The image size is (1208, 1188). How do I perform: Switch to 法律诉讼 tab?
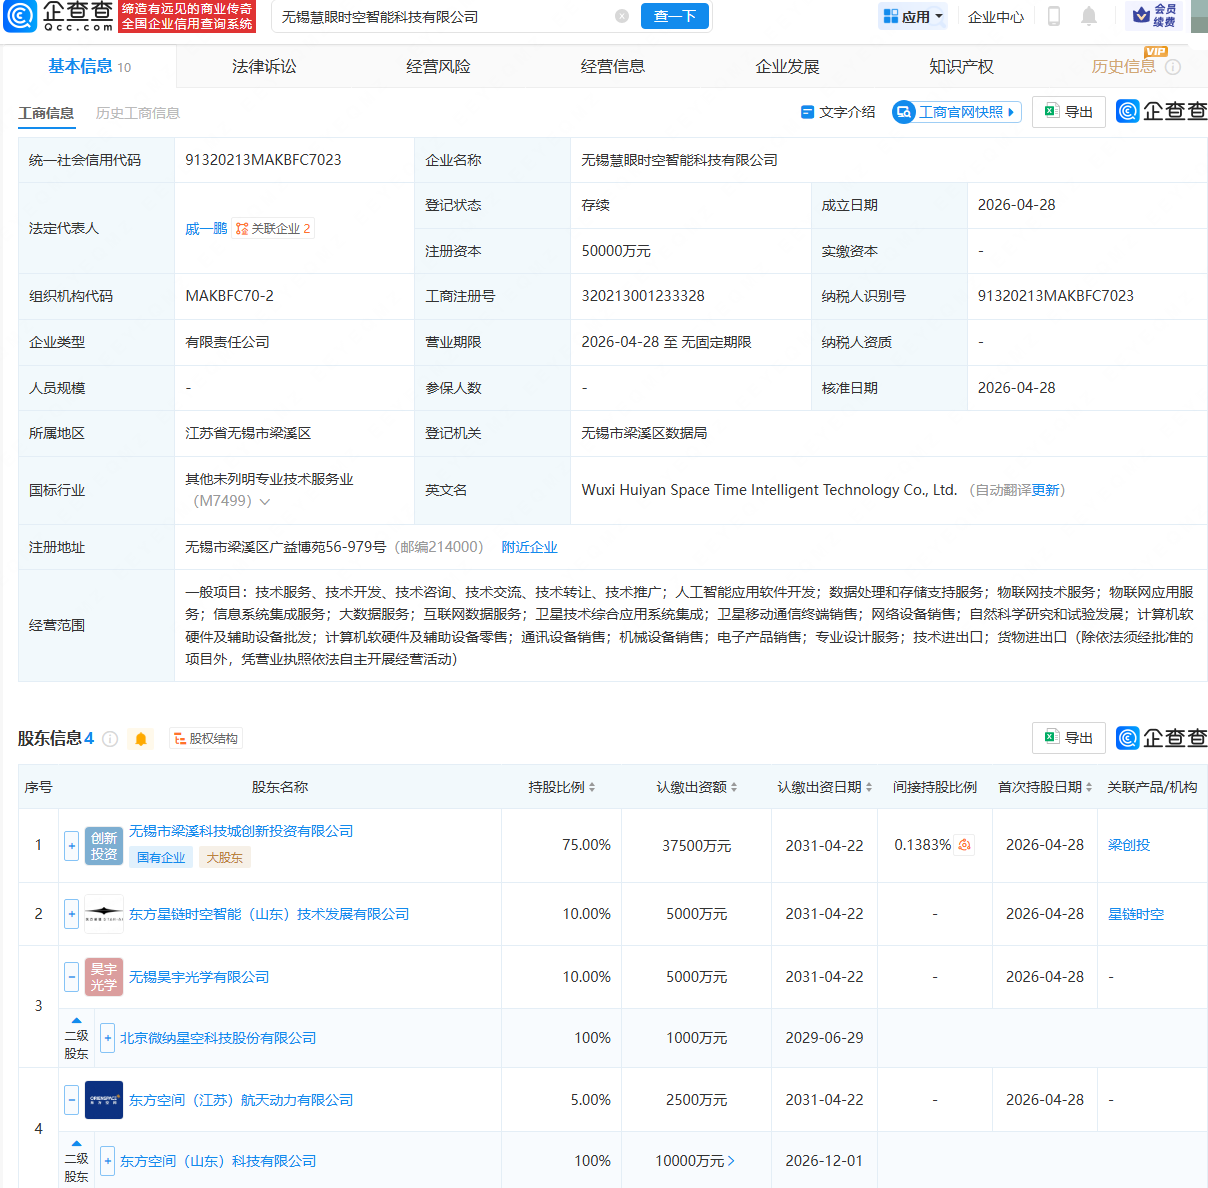[264, 67]
